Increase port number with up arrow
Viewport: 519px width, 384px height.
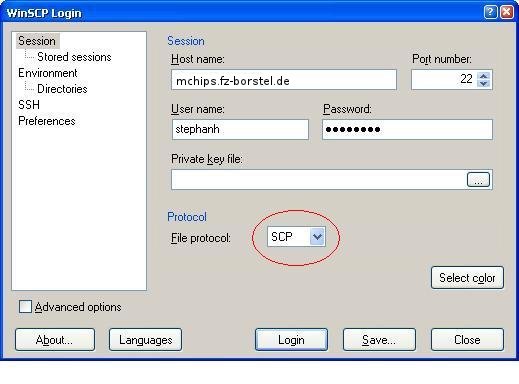[484, 76]
